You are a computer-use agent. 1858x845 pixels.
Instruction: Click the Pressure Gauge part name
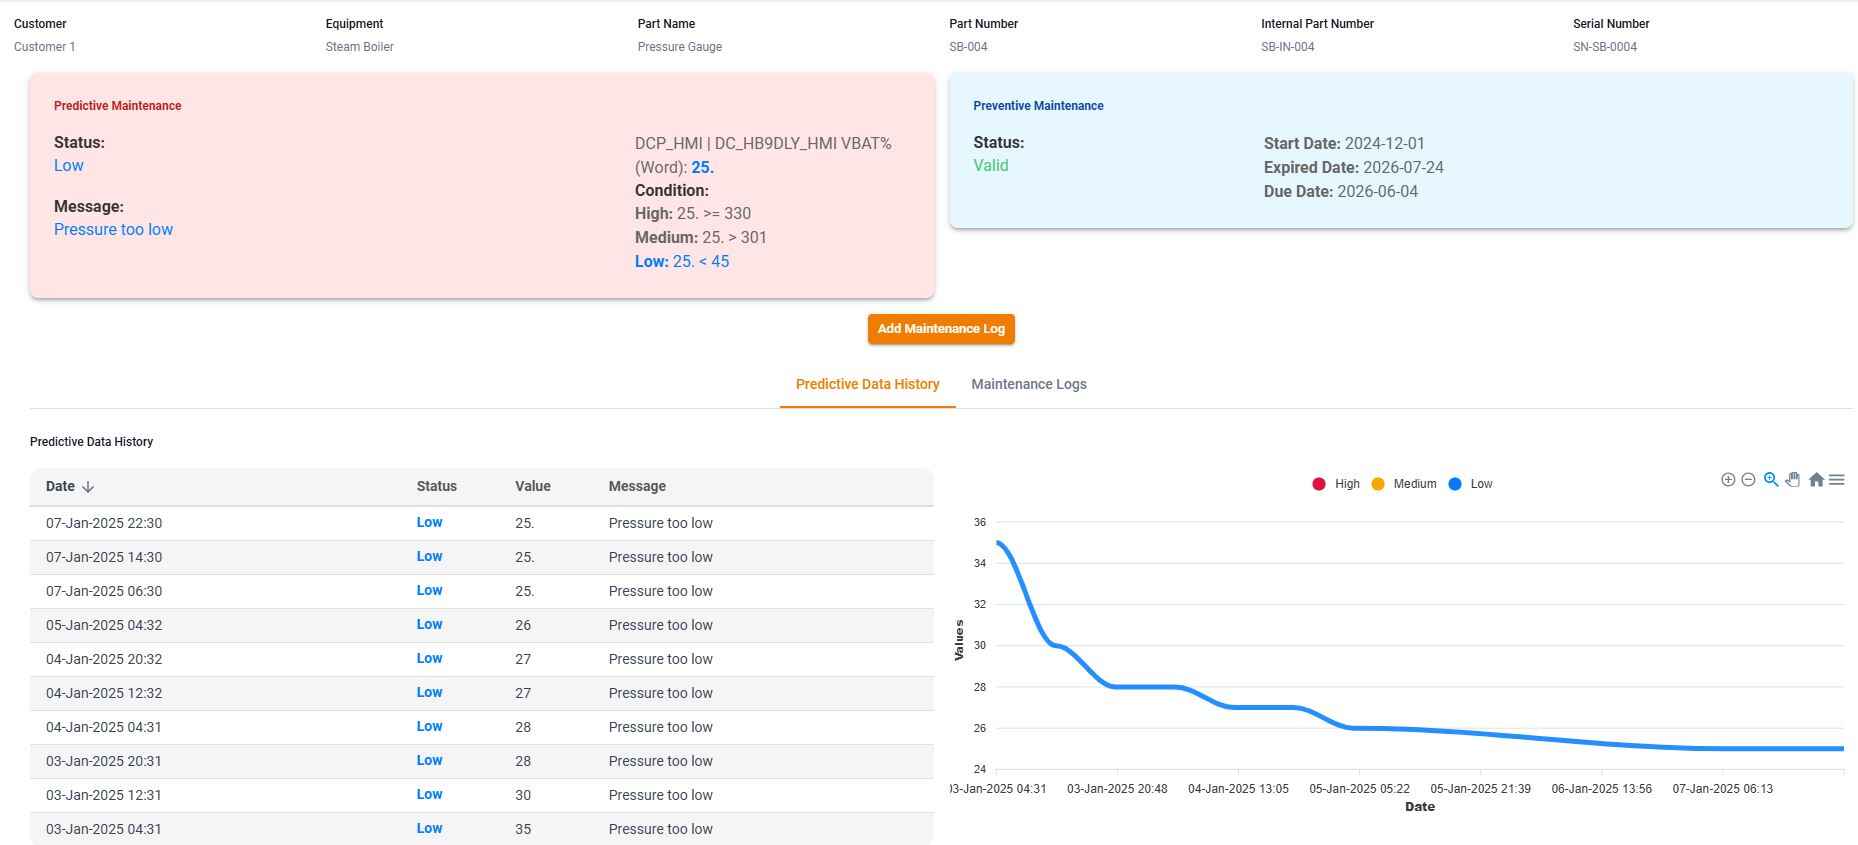coord(679,47)
